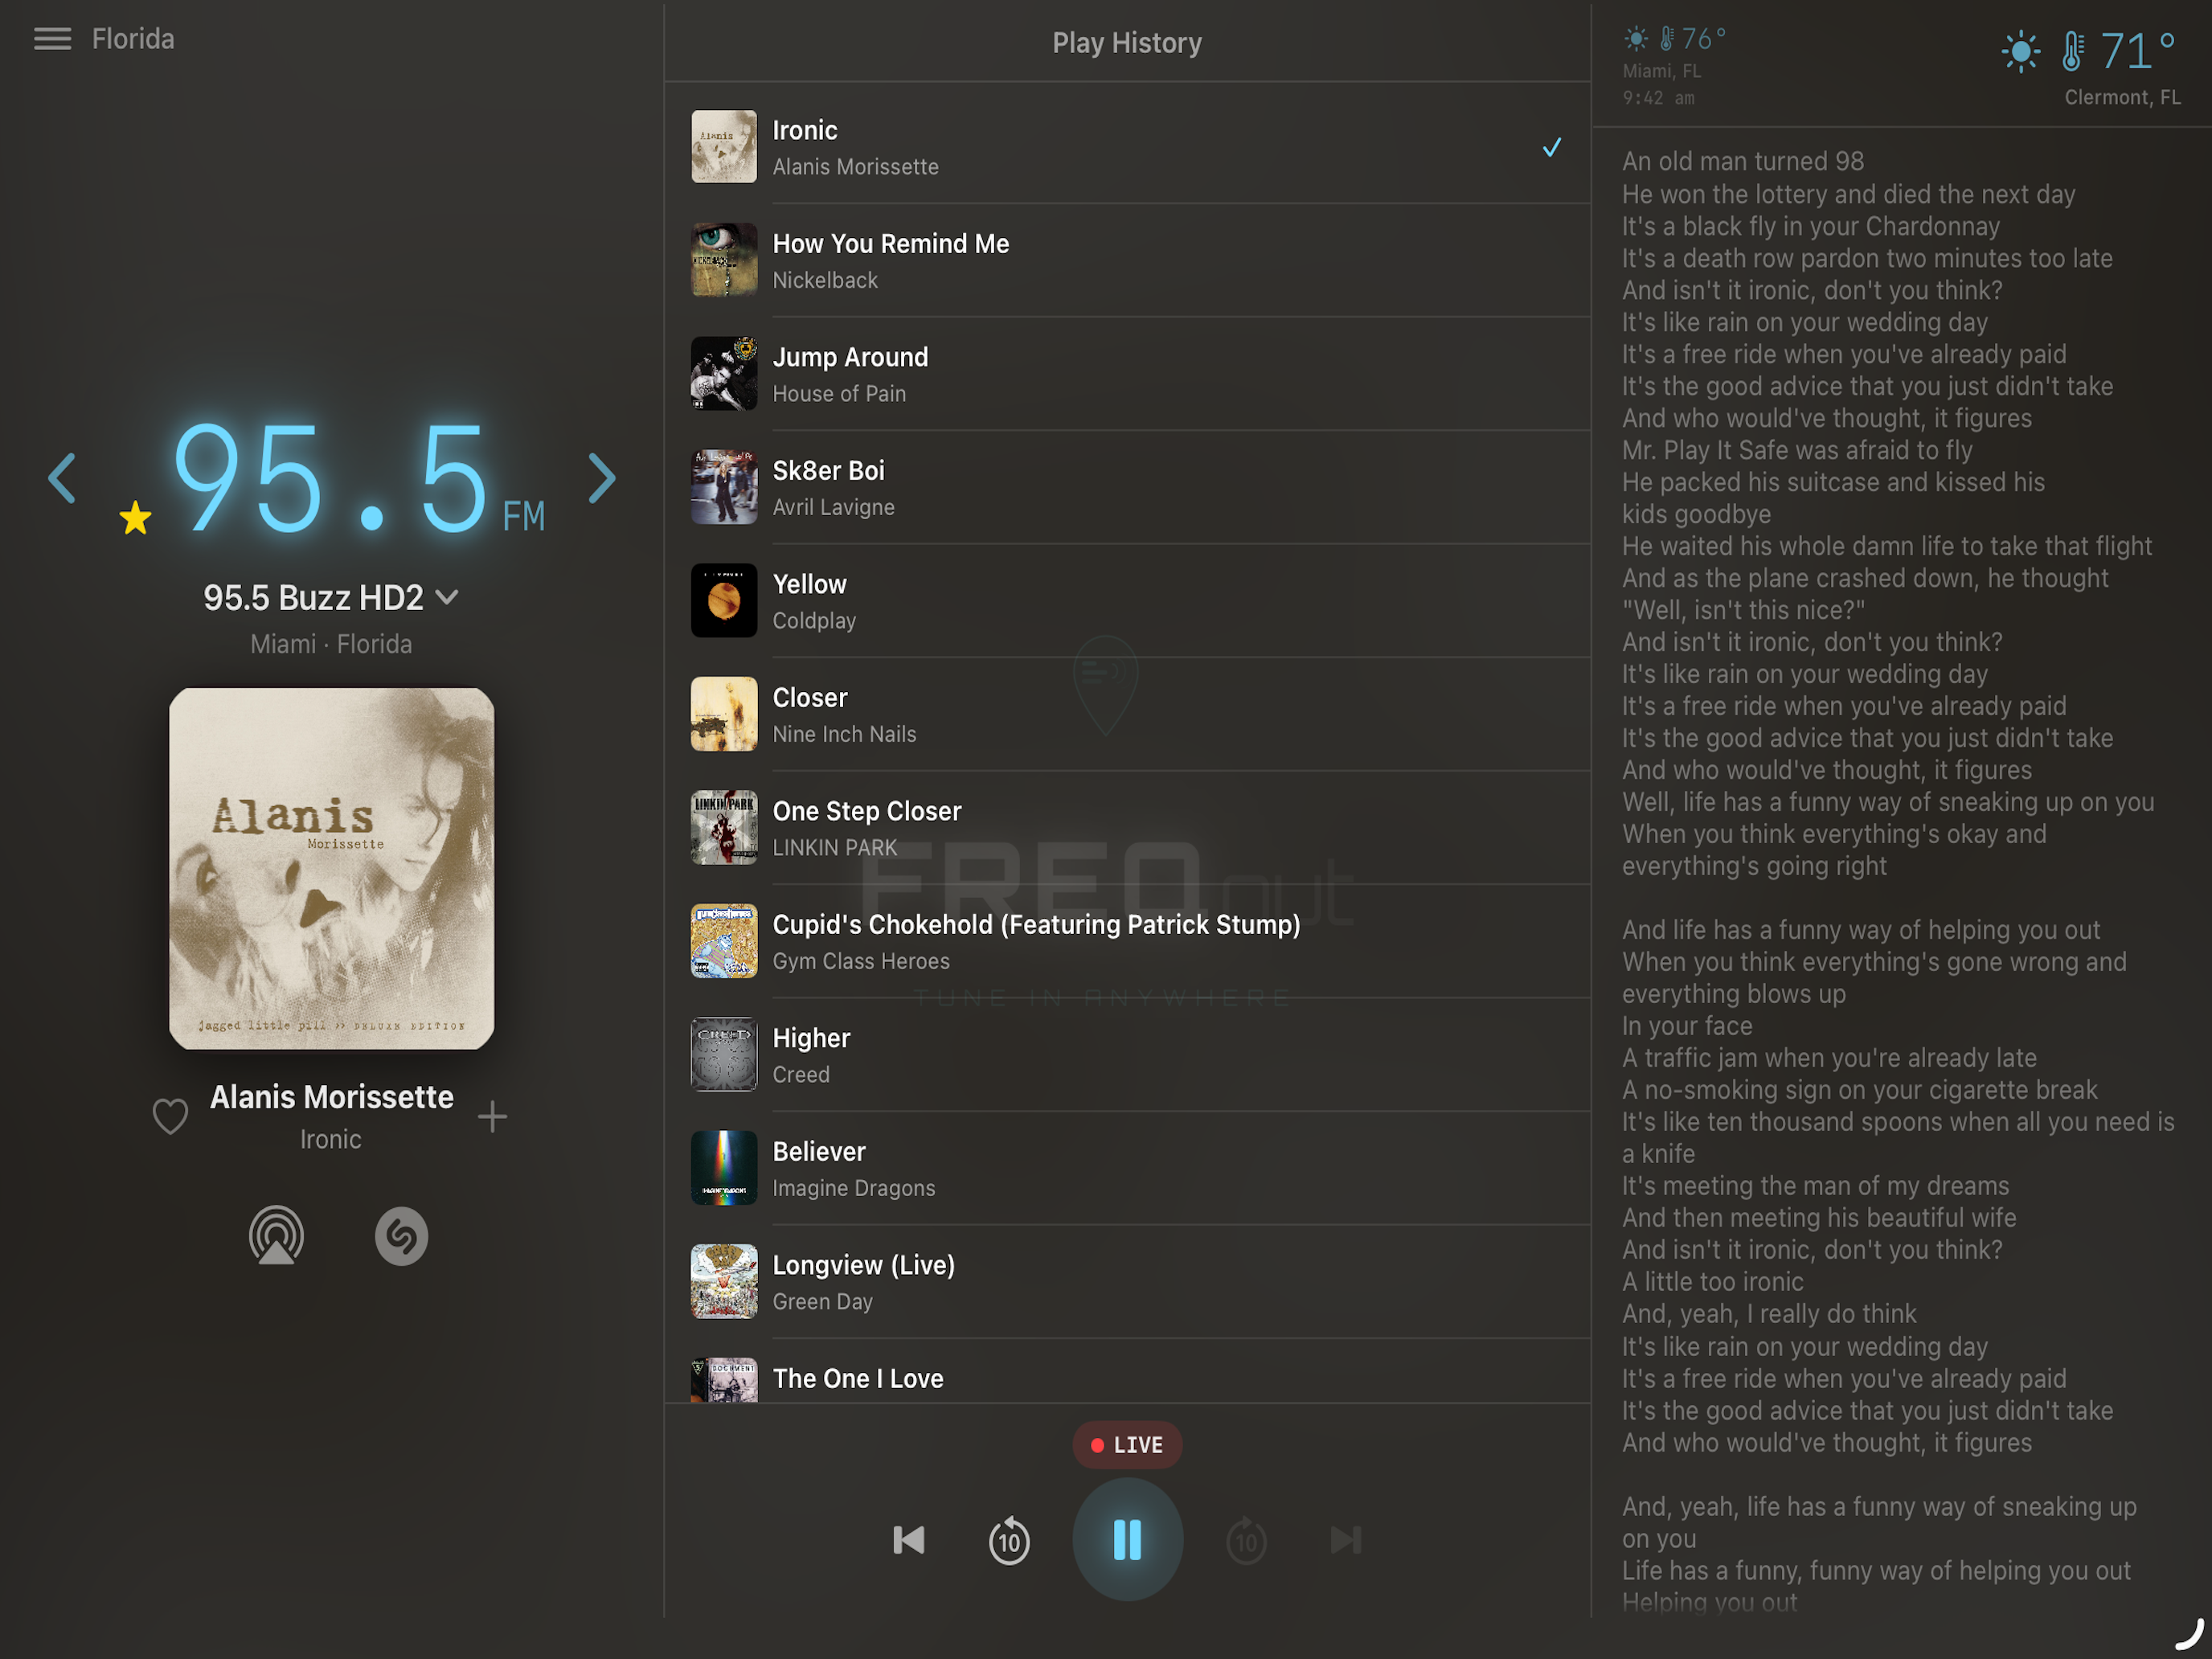The height and width of the screenshot is (1659, 2212).
Task: Click the Creed Higher album thumbnail
Action: pos(724,1055)
